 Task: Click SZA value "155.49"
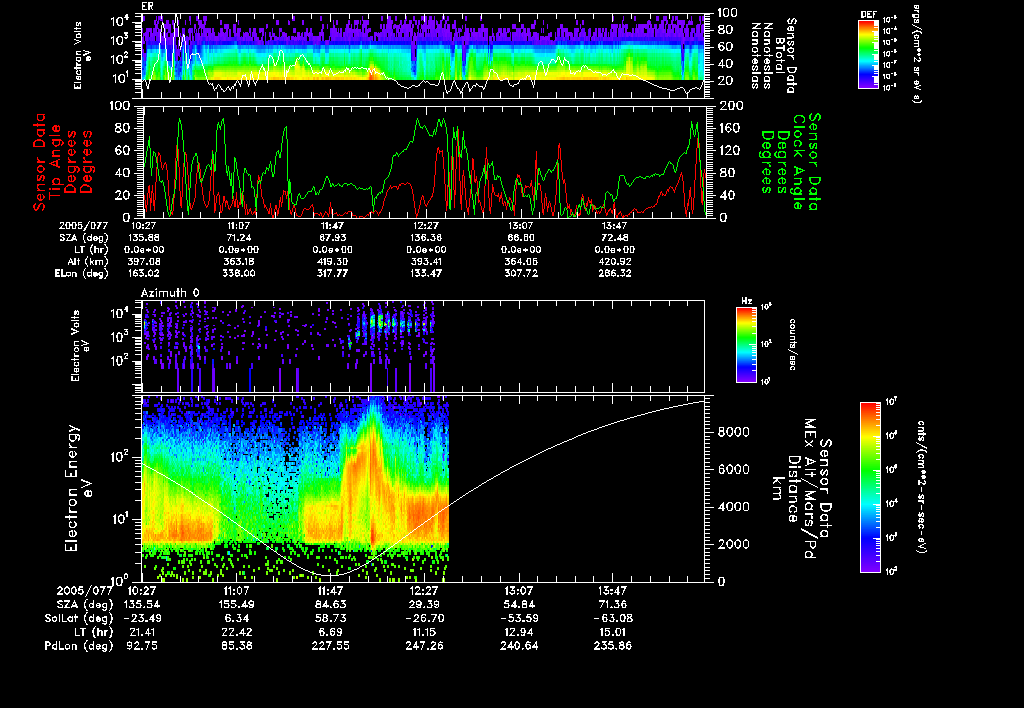pyautogui.click(x=236, y=604)
